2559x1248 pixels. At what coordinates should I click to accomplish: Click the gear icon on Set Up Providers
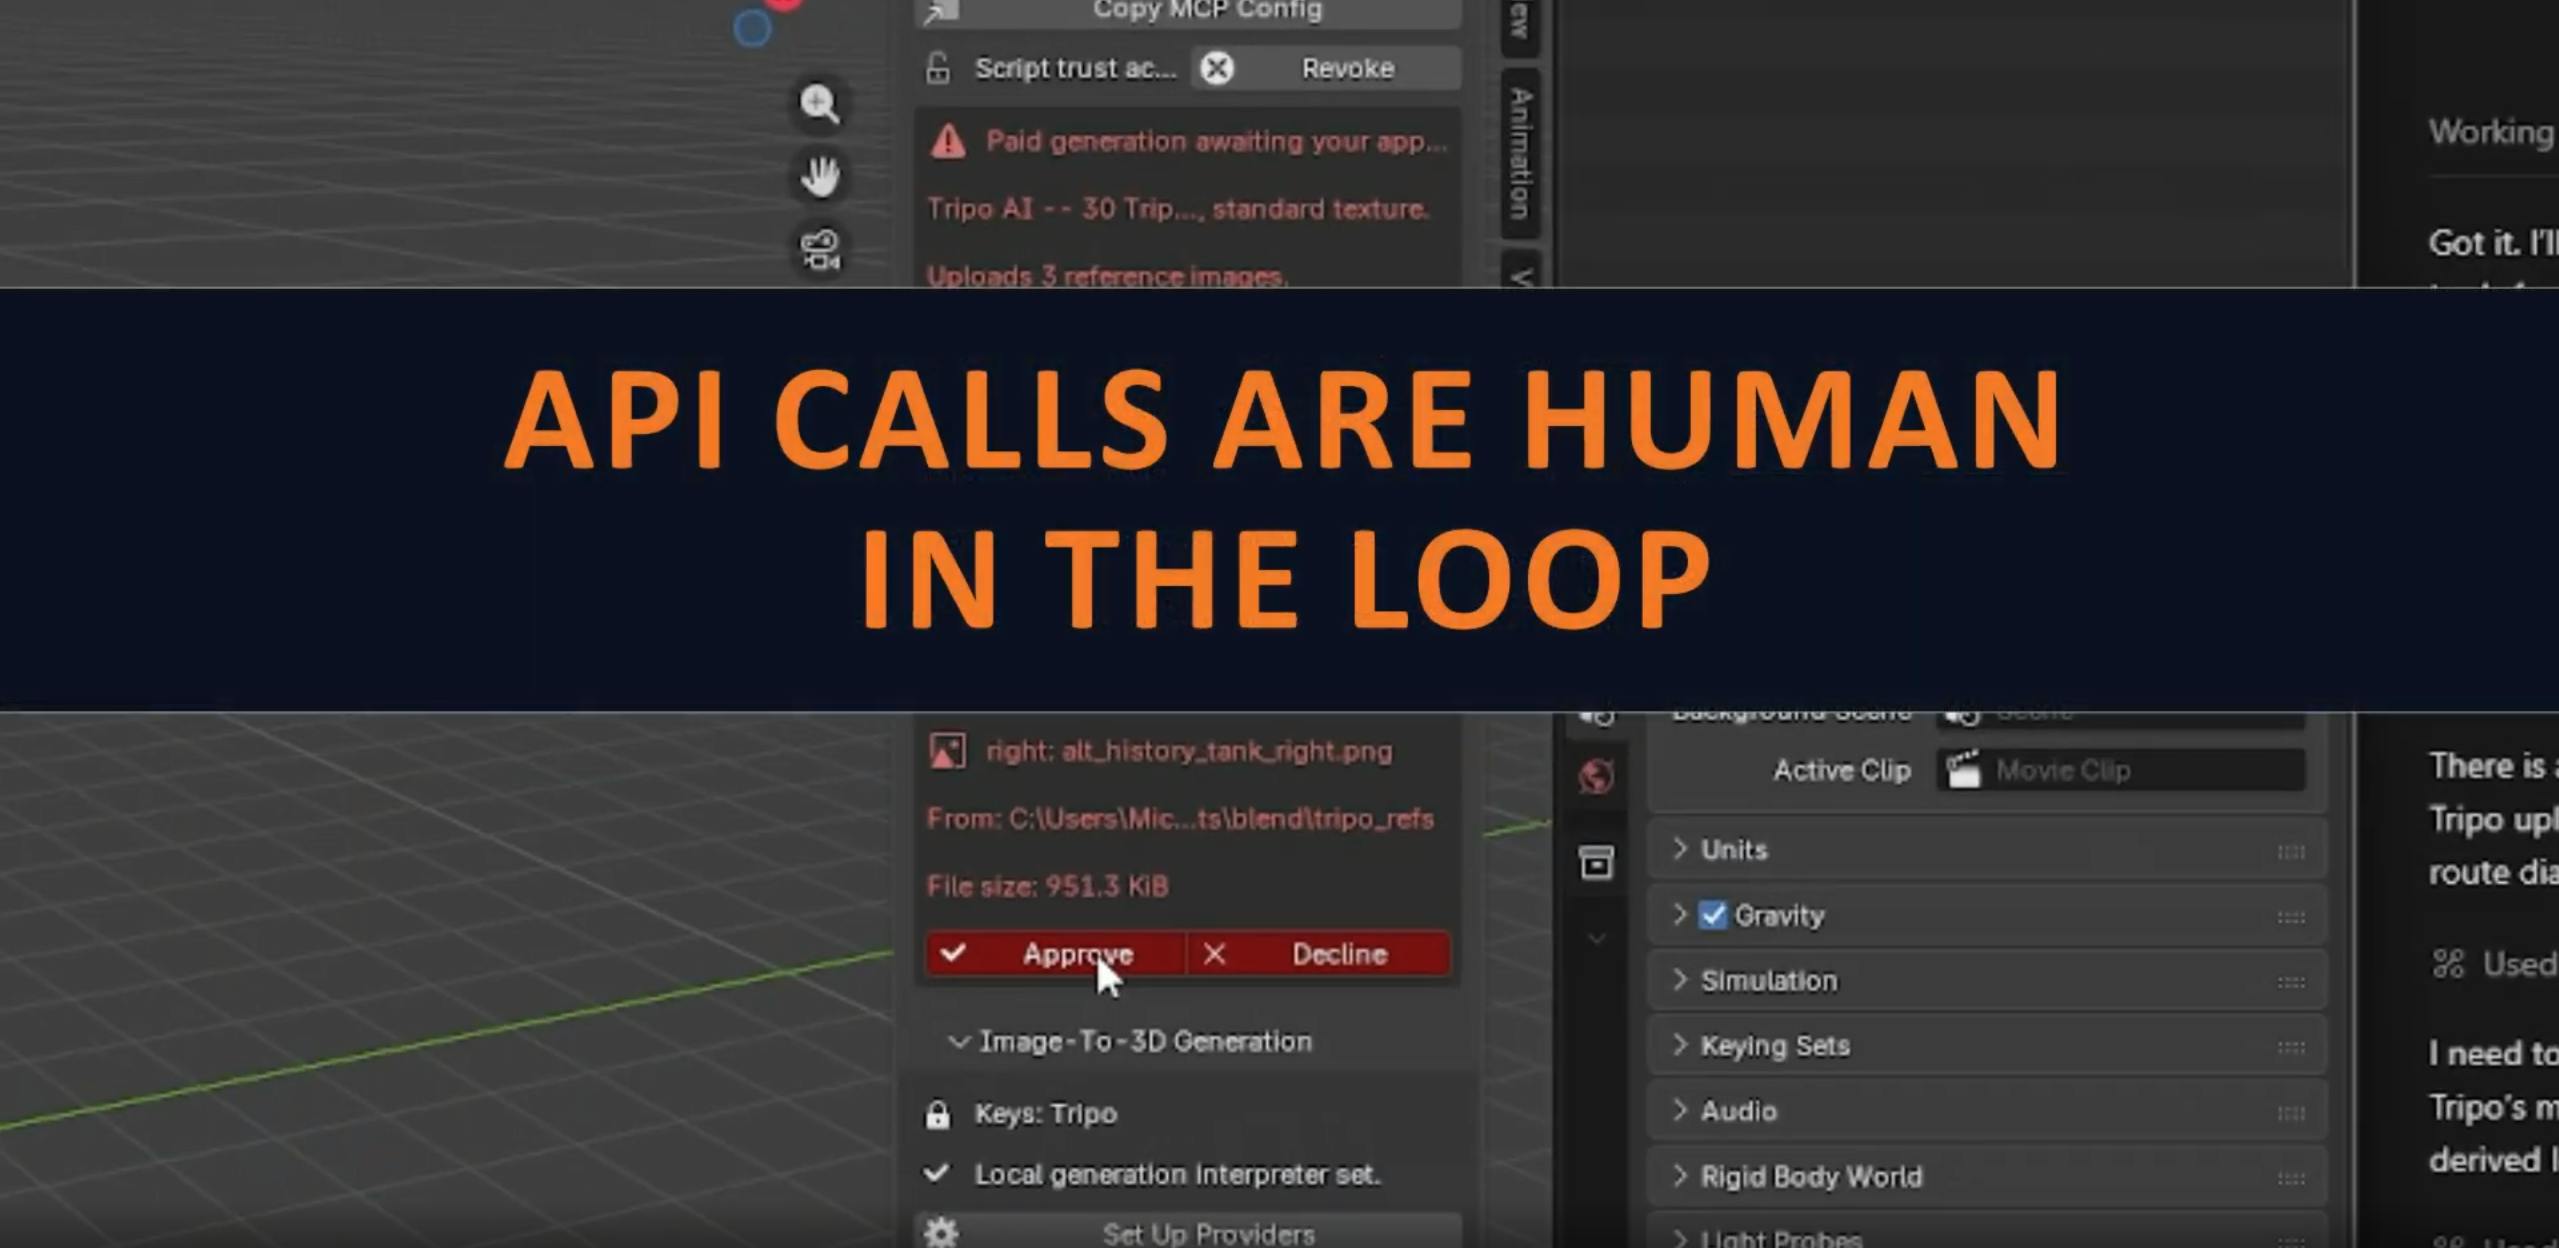[x=941, y=1233]
